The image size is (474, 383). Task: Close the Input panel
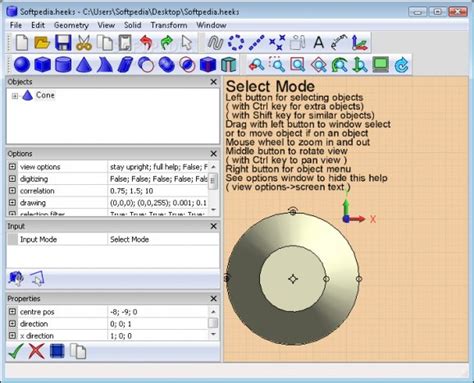[x=214, y=226]
